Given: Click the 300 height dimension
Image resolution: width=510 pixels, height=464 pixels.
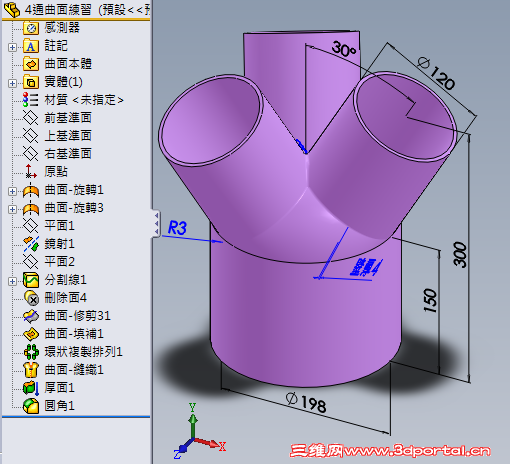Looking at the screenshot, I should tap(460, 255).
